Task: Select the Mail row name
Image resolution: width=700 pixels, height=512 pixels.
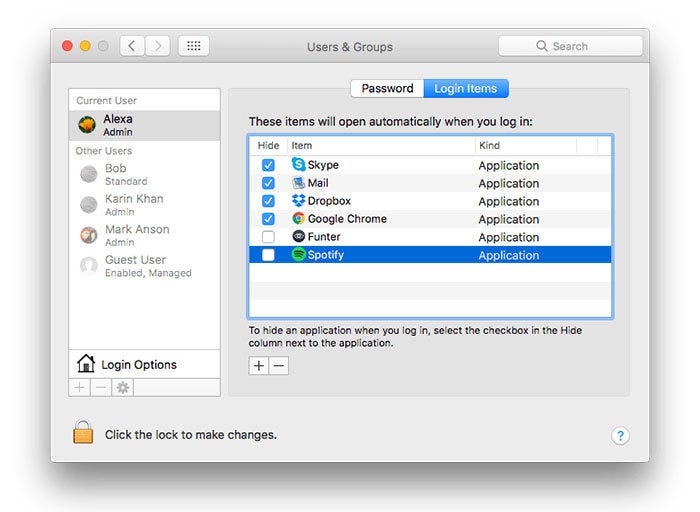Action: coord(318,183)
